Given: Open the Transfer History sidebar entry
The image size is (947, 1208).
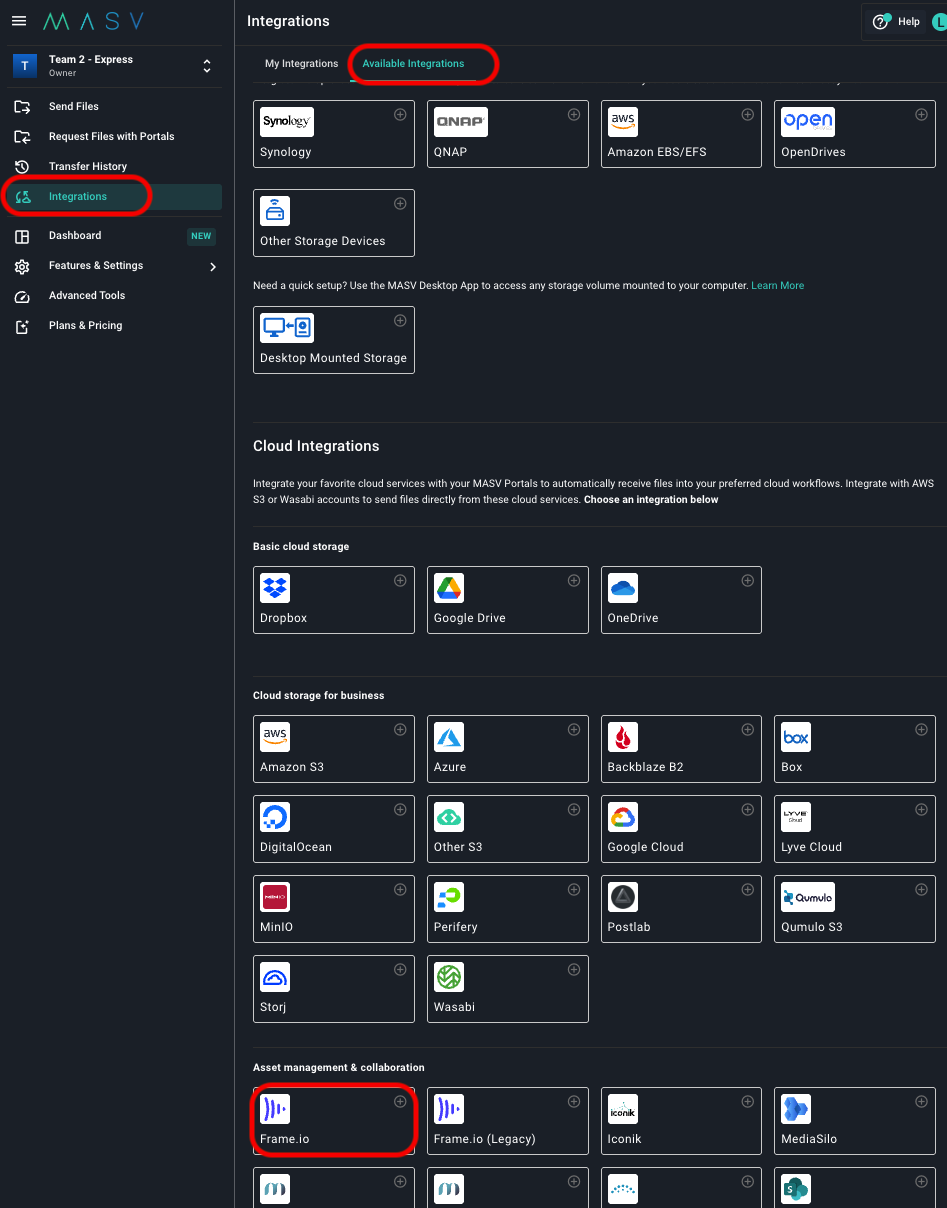Looking at the screenshot, I should (90, 166).
